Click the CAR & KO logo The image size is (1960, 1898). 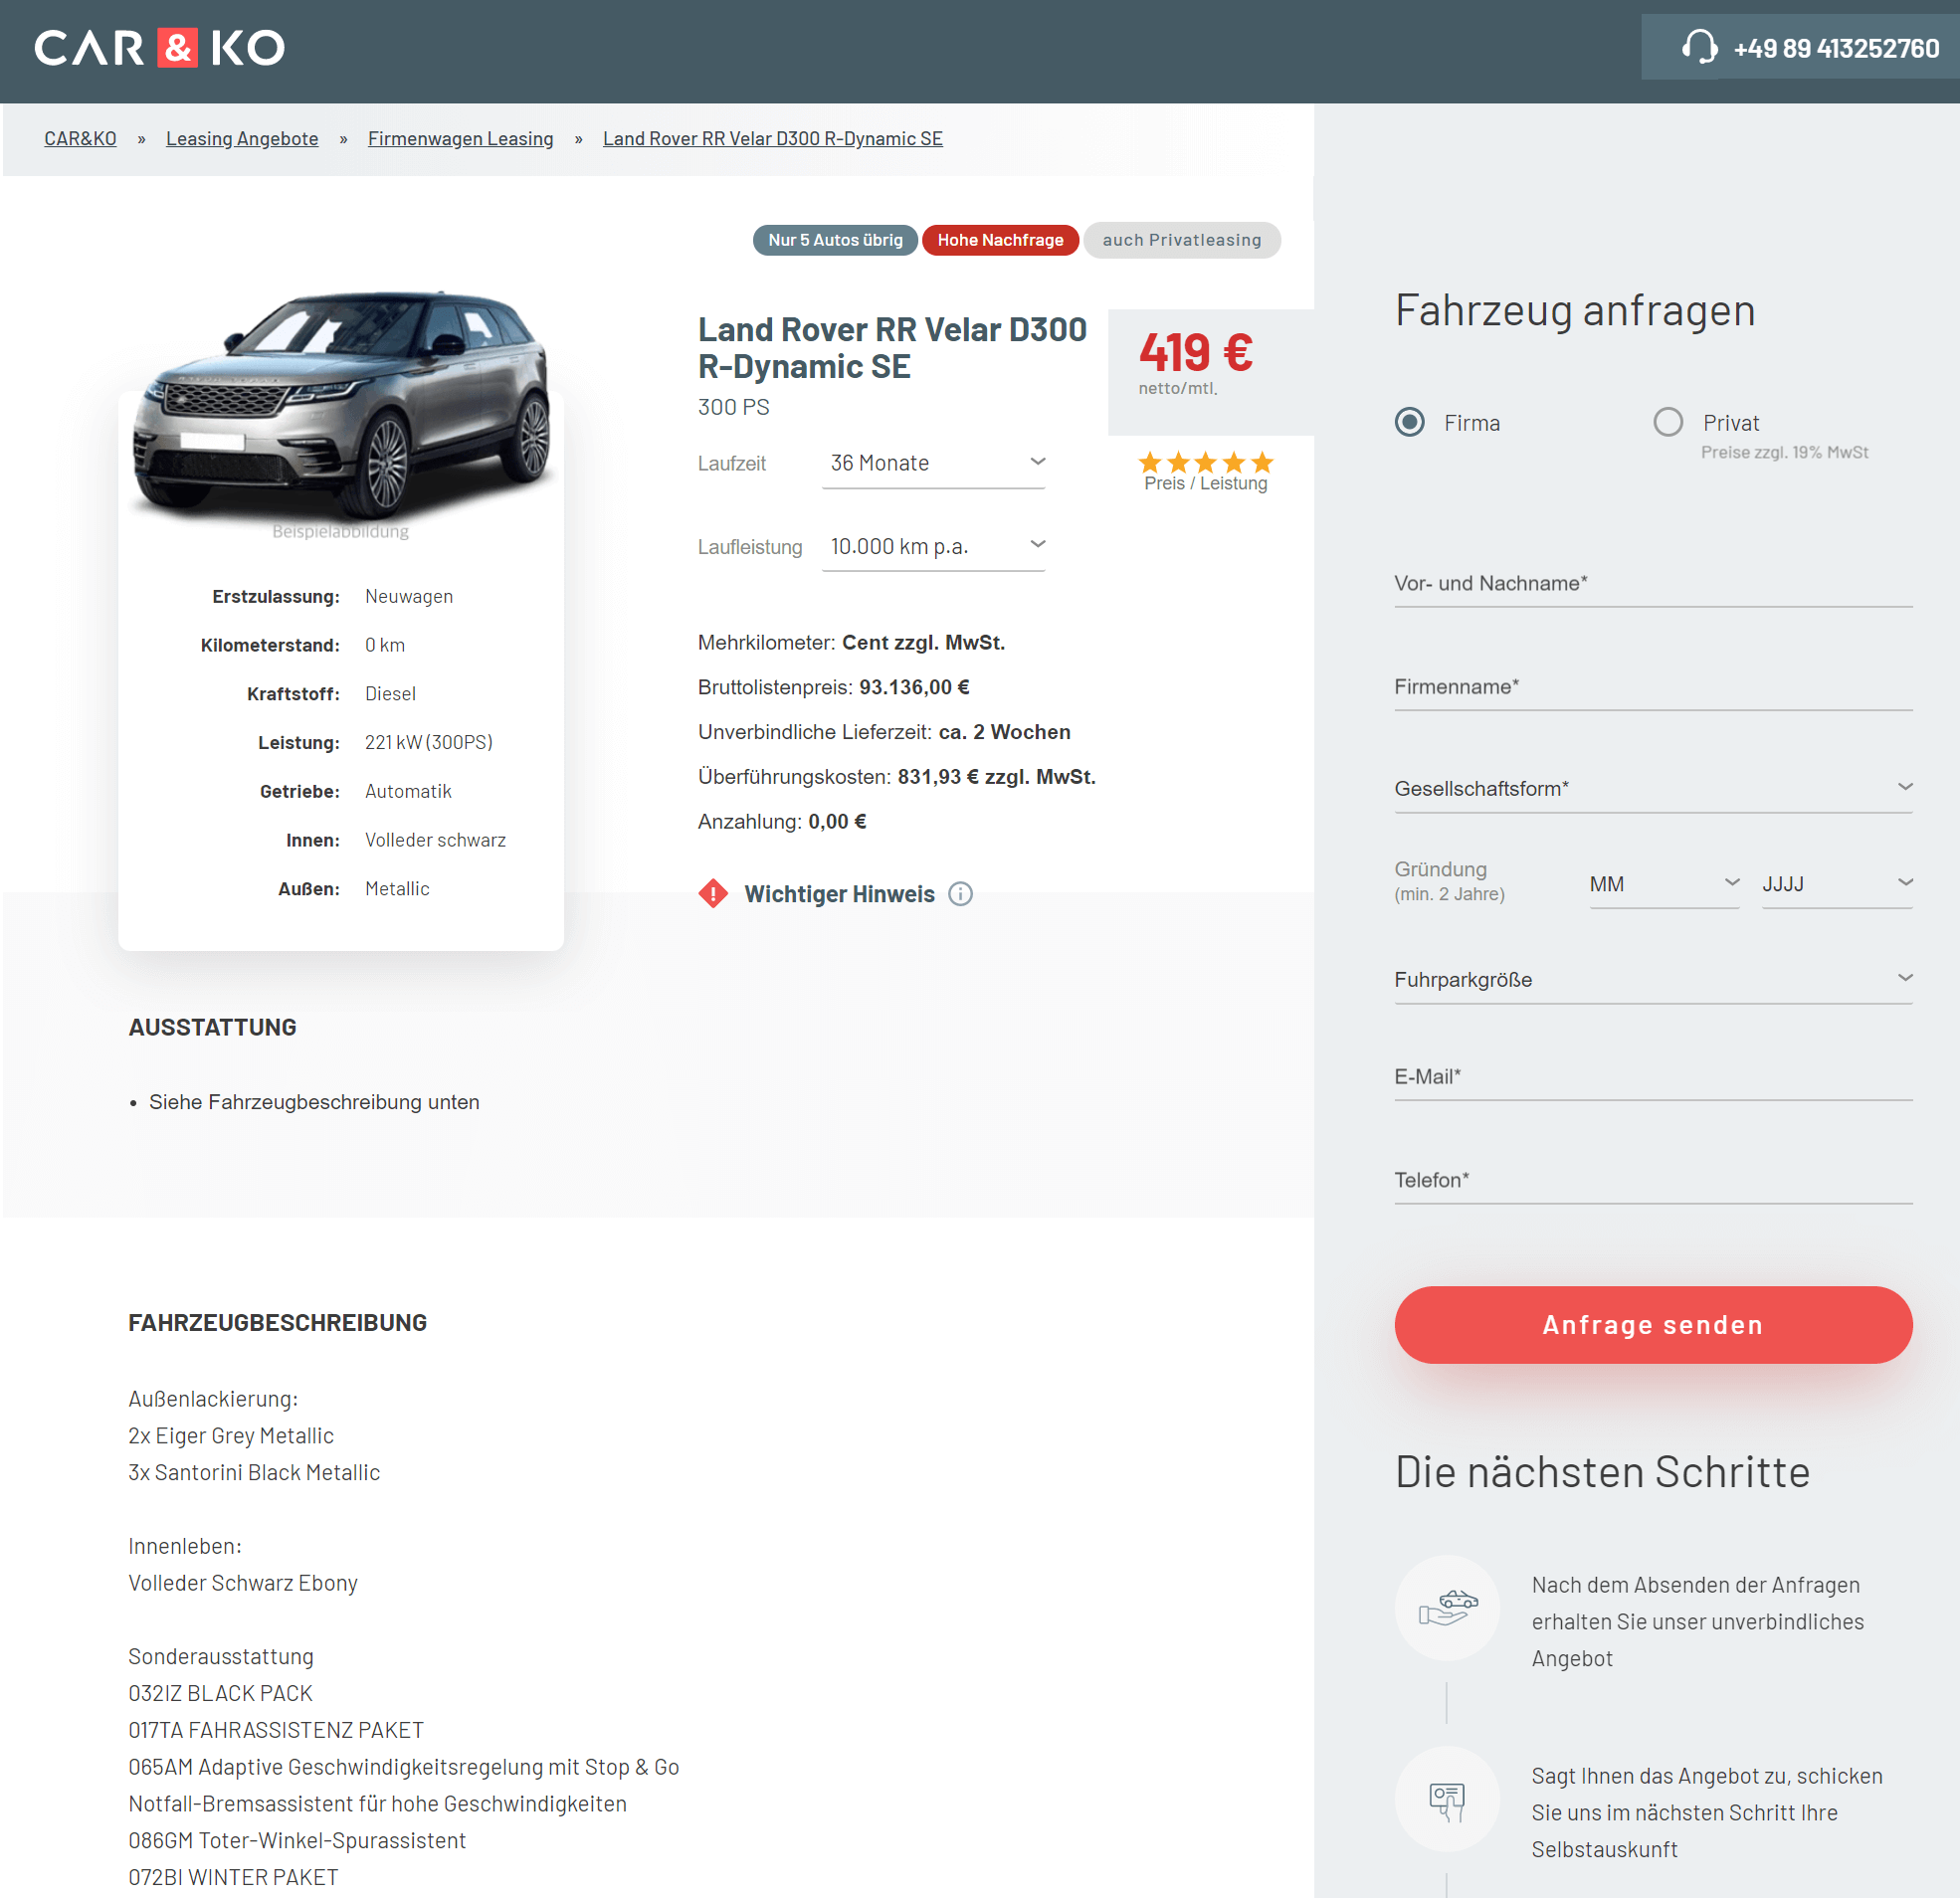160,48
